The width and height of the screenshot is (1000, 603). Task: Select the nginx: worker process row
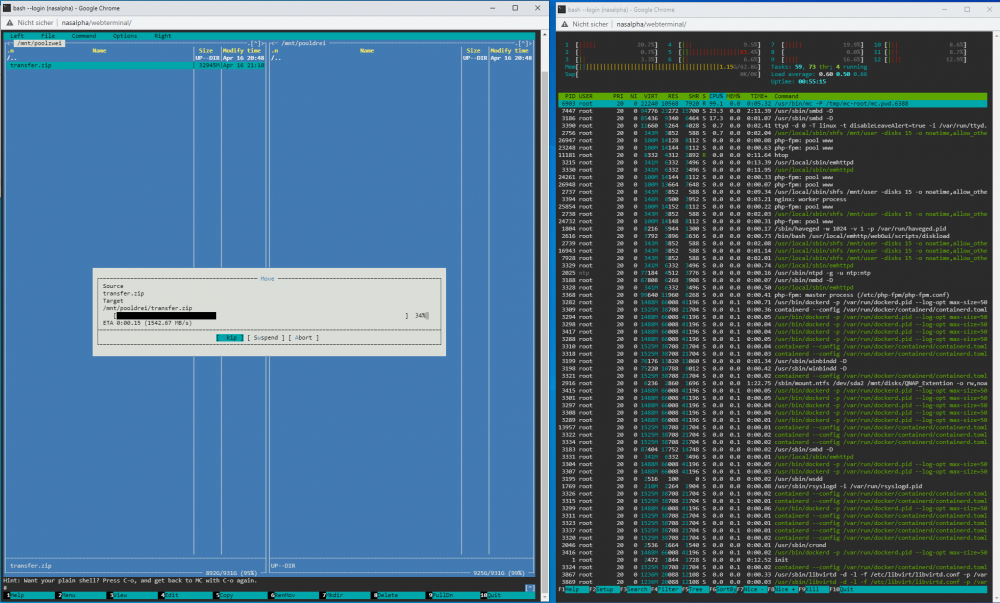(772, 199)
